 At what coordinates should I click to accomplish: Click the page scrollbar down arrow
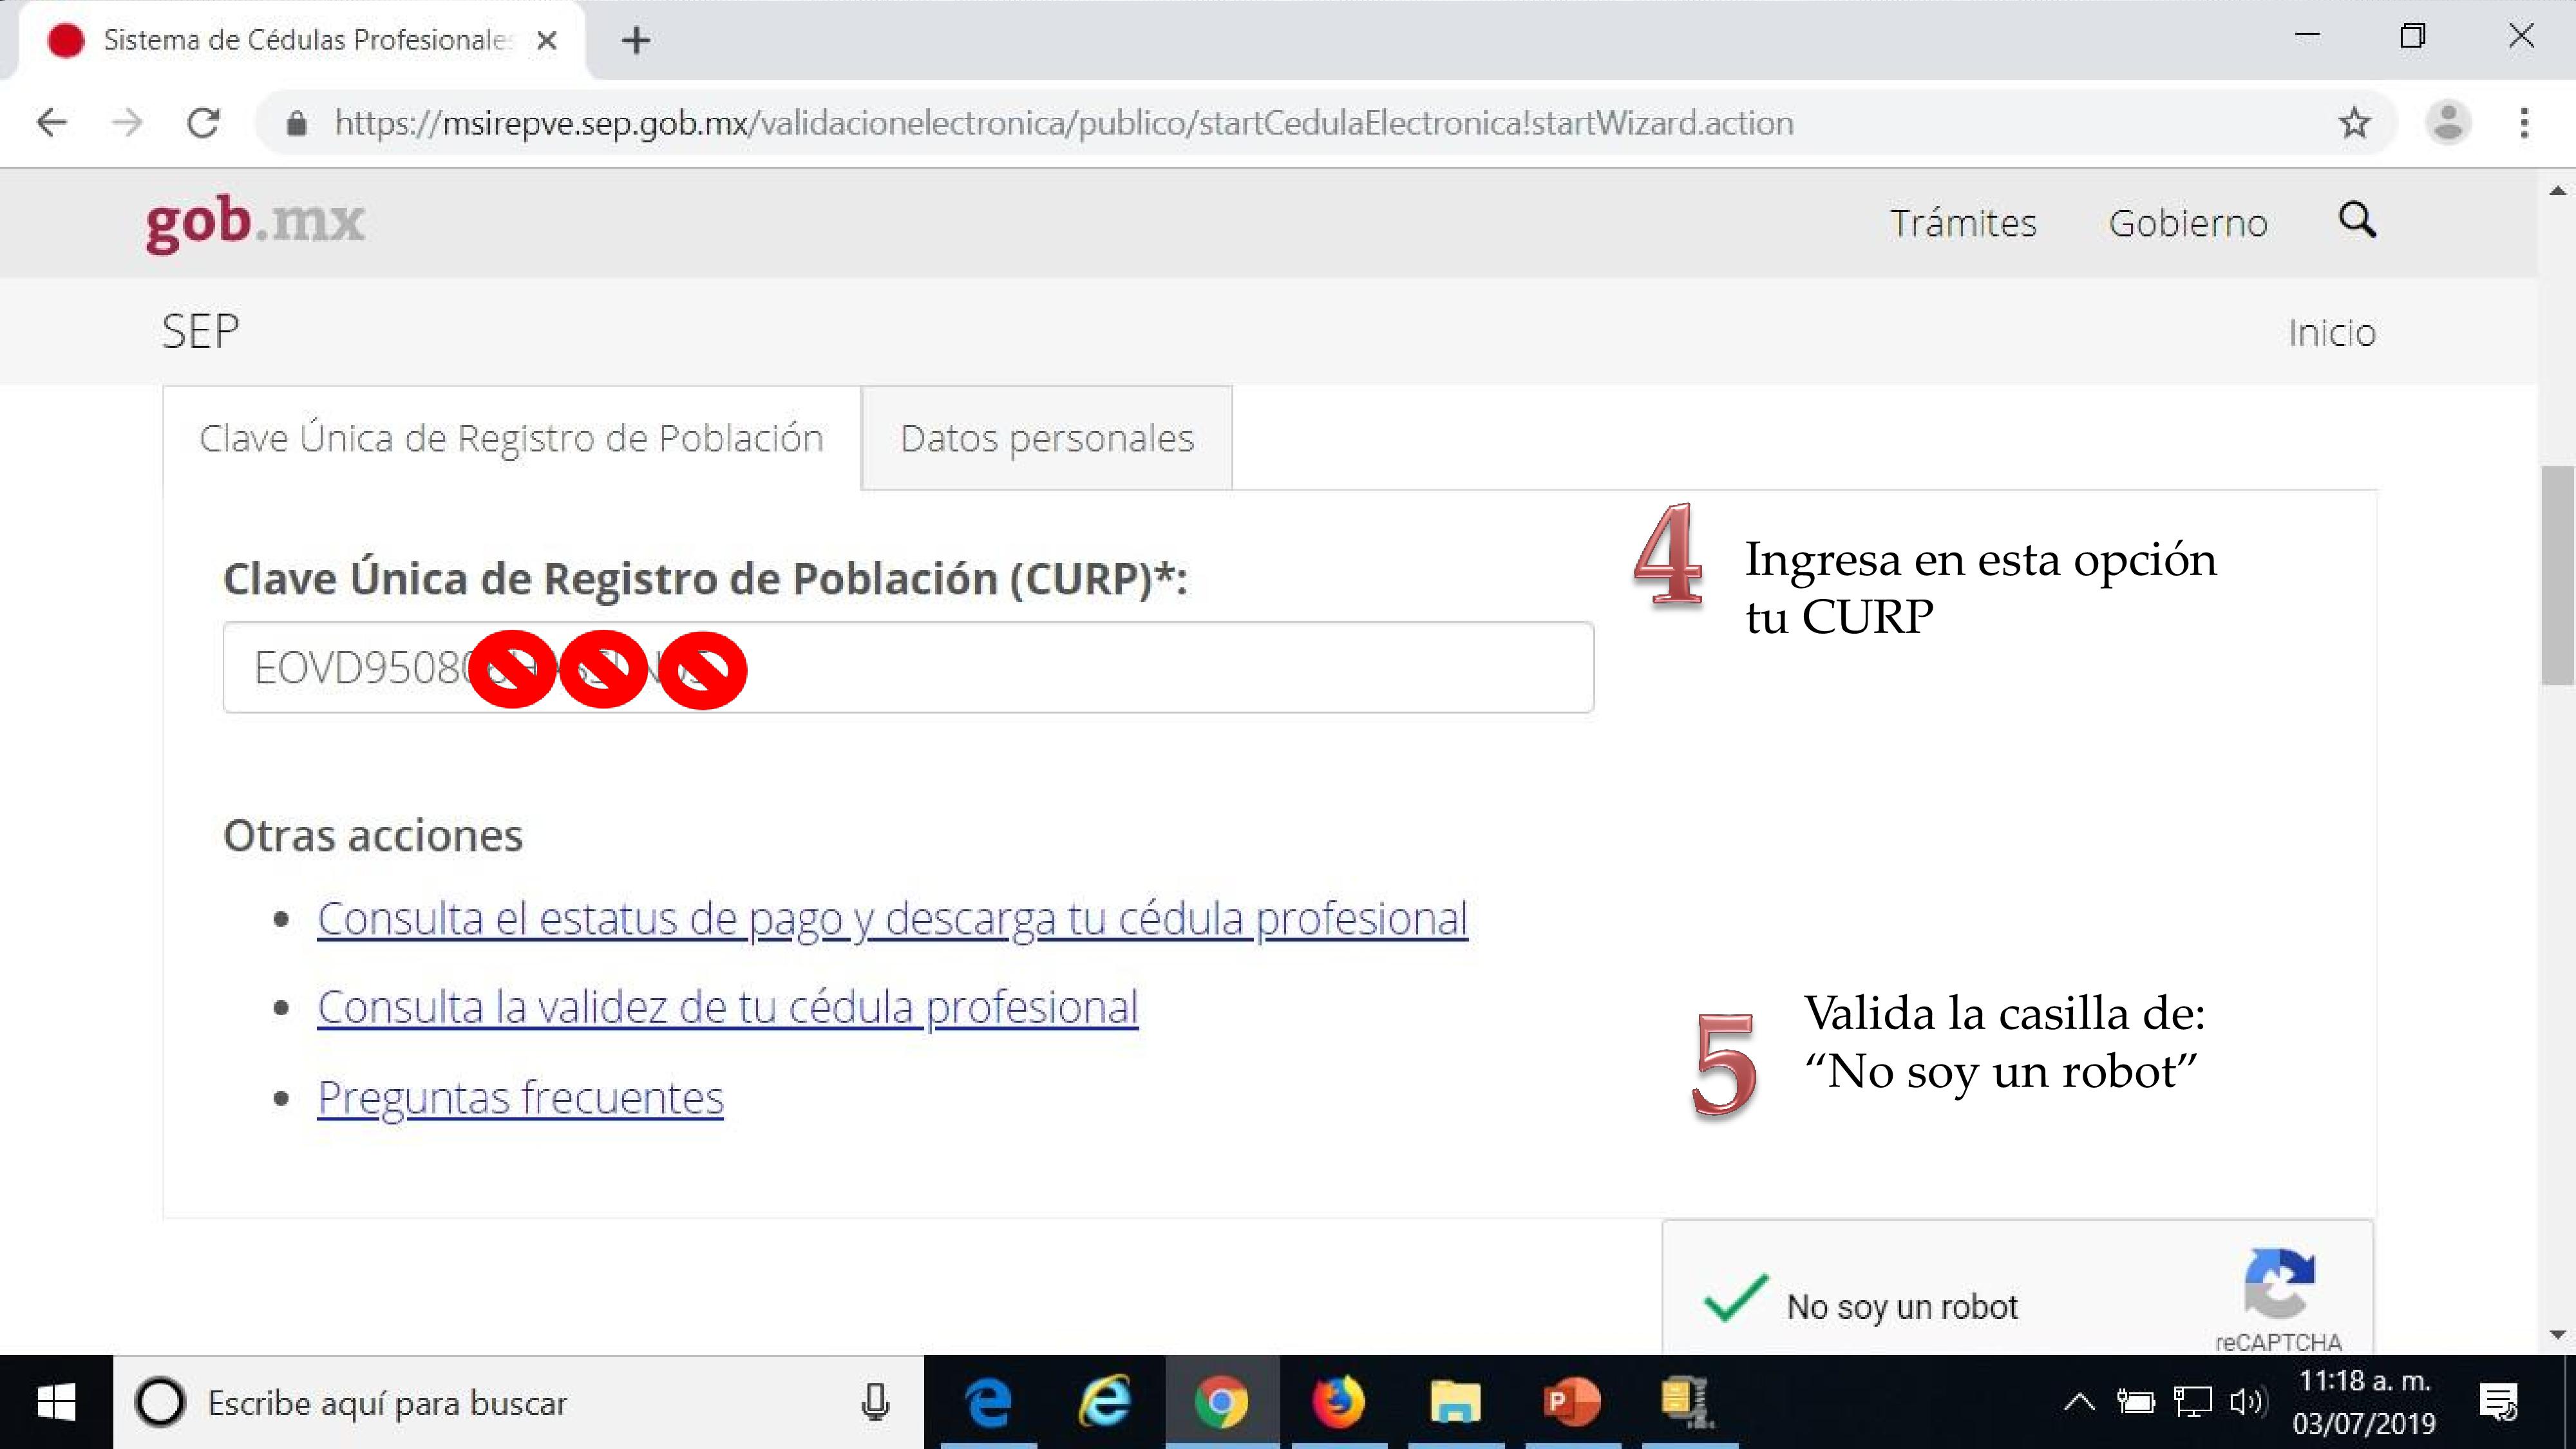(x=2557, y=1335)
